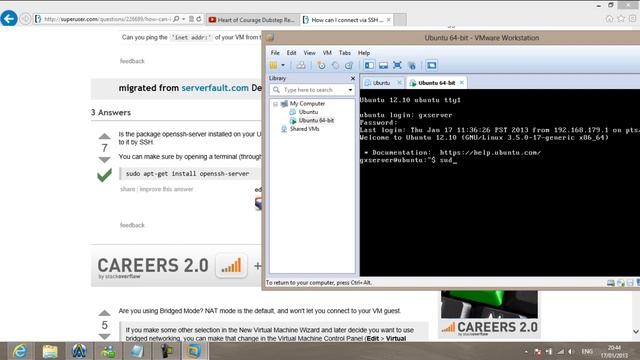Open the snapshot manager icon in the toolbar
Screen dimensions: 640x360
pos(349,65)
